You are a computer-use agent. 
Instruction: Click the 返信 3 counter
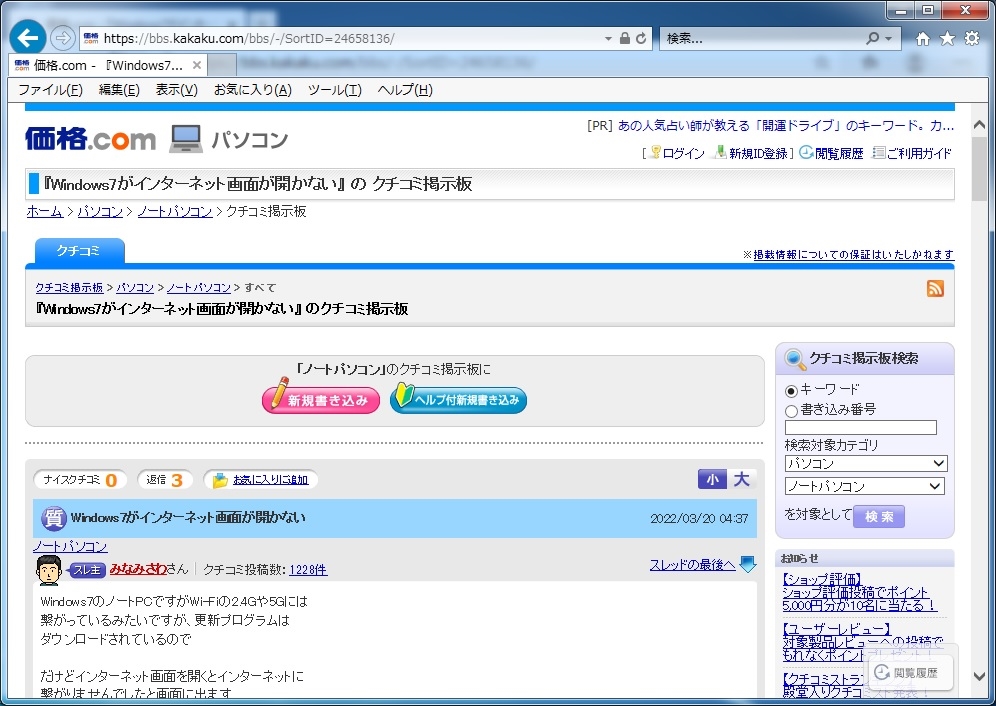[x=165, y=480]
